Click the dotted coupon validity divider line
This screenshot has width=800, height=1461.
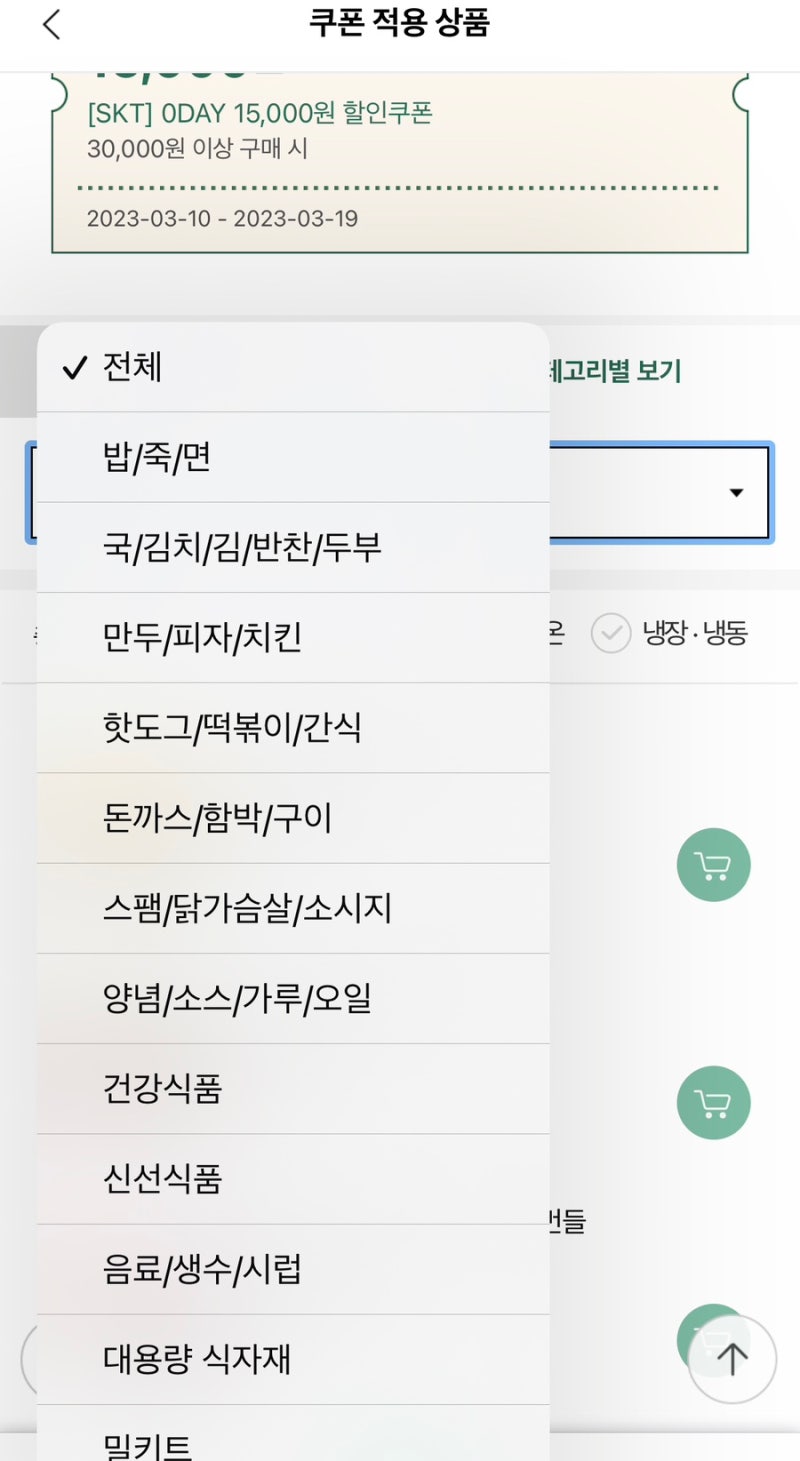398,188
